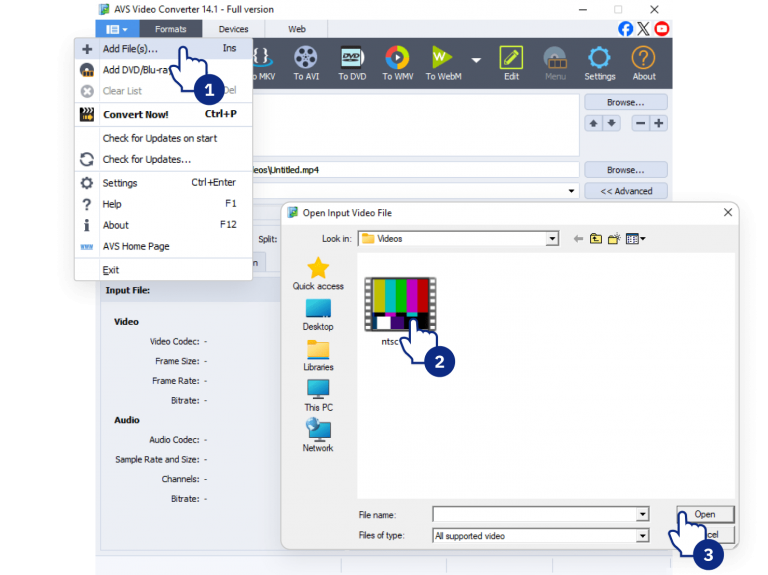The image size is (768, 575).
Task: Open the Settings gear in toolbar
Action: coord(600,63)
